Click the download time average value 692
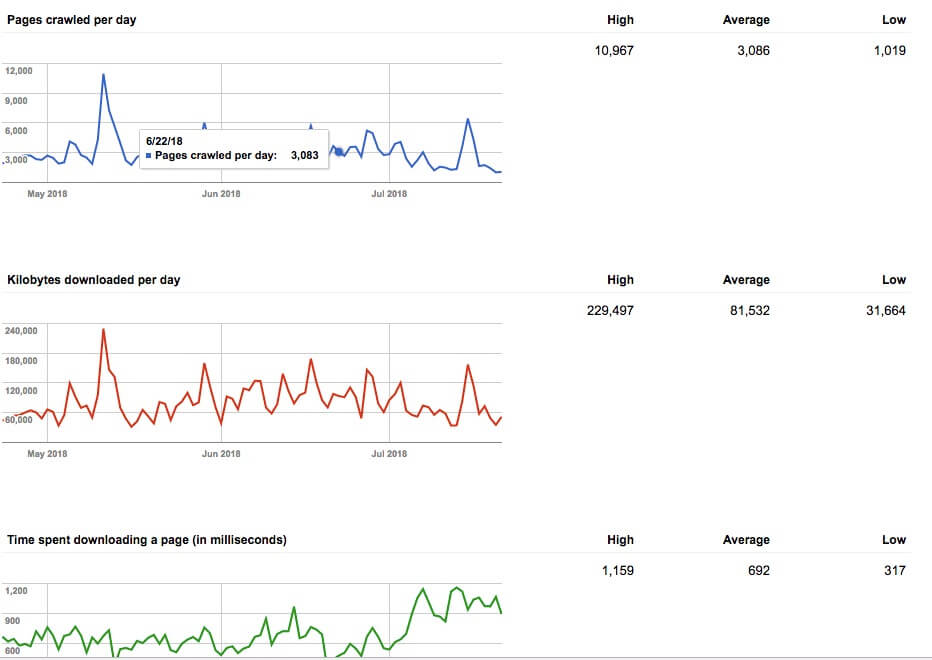This screenshot has width=932, height=660. 758,570
